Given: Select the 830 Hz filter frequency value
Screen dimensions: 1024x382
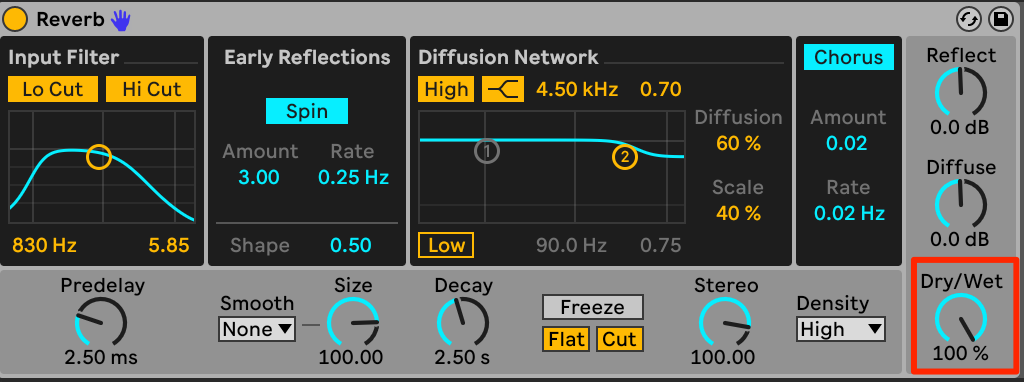Looking at the screenshot, I should pos(44,246).
